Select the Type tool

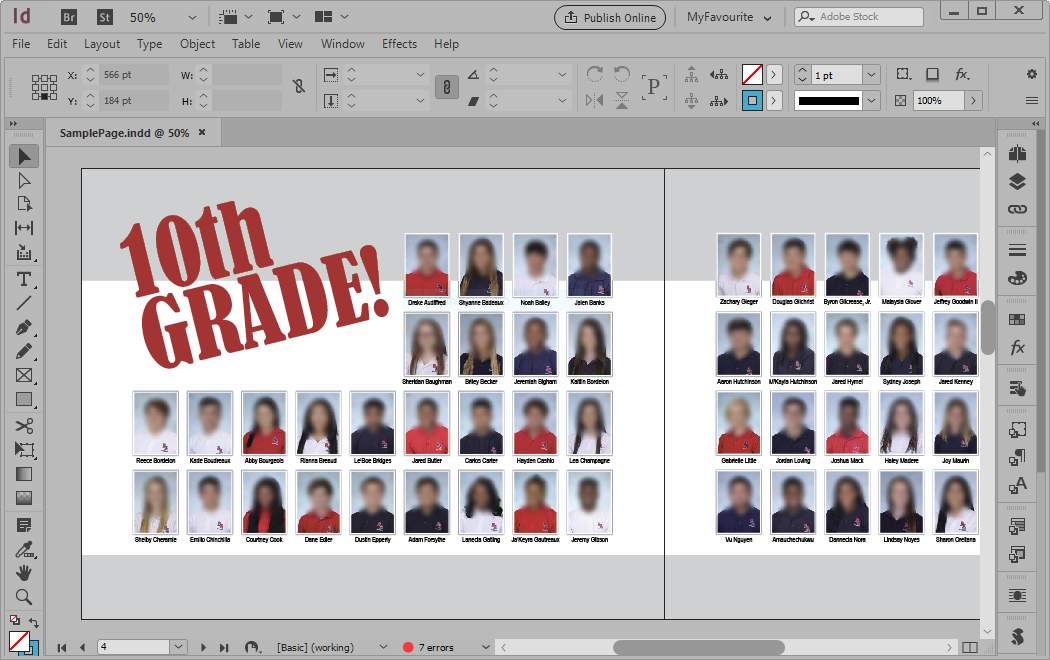pos(24,278)
